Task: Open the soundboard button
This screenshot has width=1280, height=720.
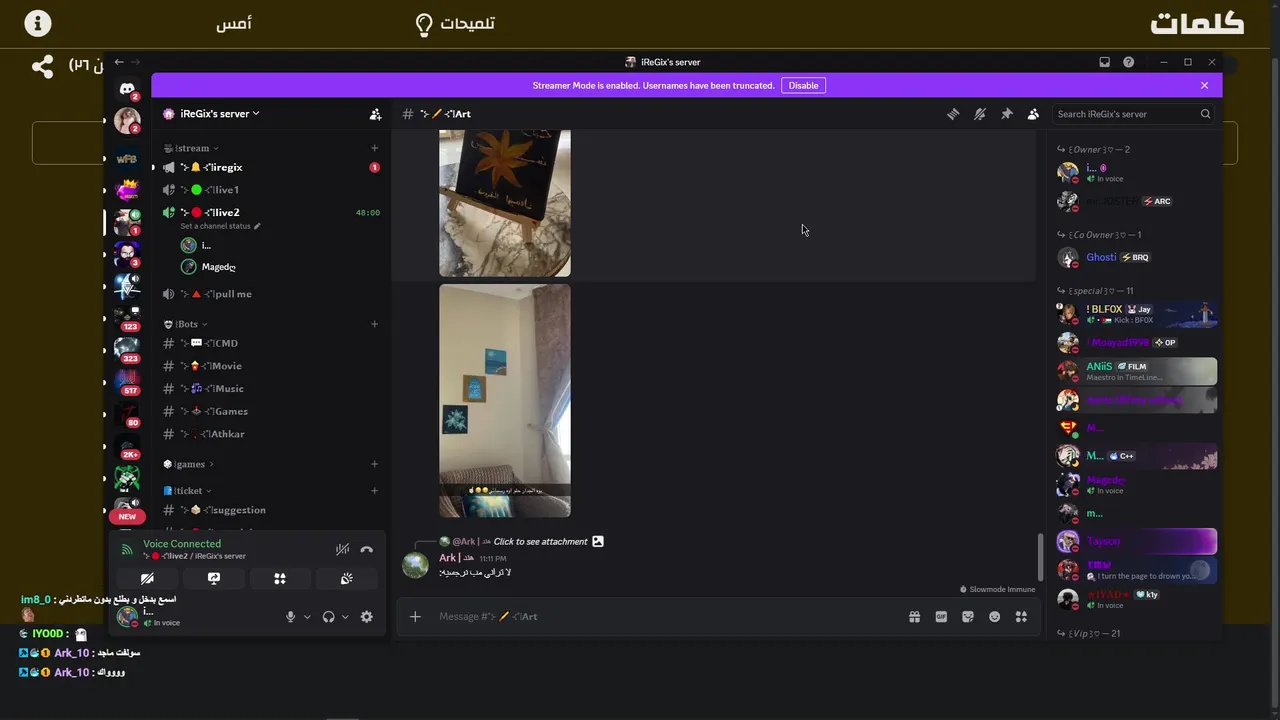Action: point(346,578)
